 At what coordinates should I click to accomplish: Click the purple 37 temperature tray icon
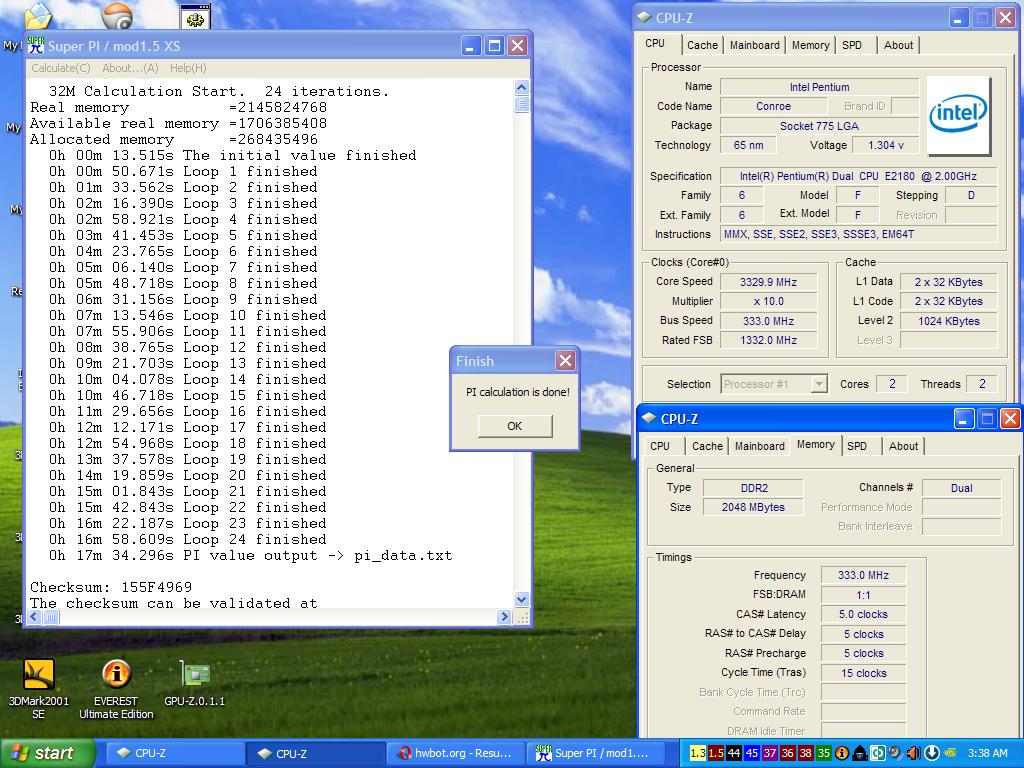770,753
